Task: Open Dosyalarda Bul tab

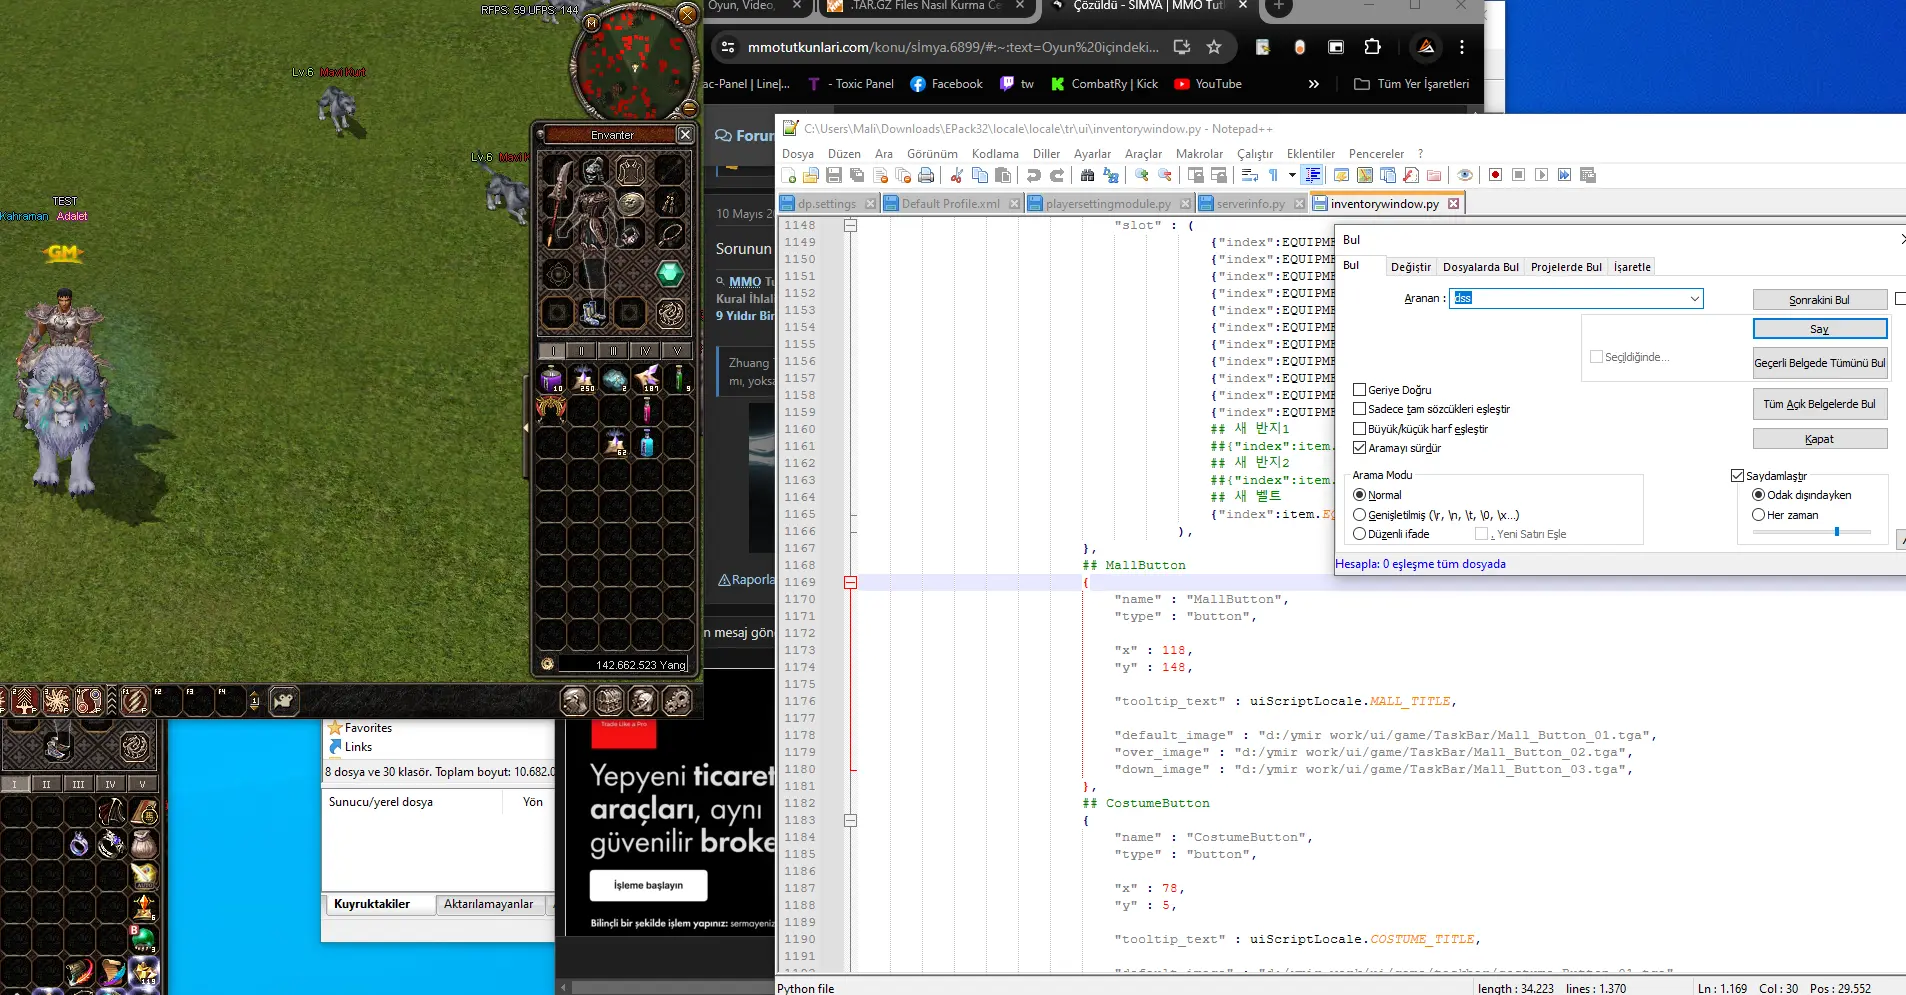Action: pos(1480,267)
